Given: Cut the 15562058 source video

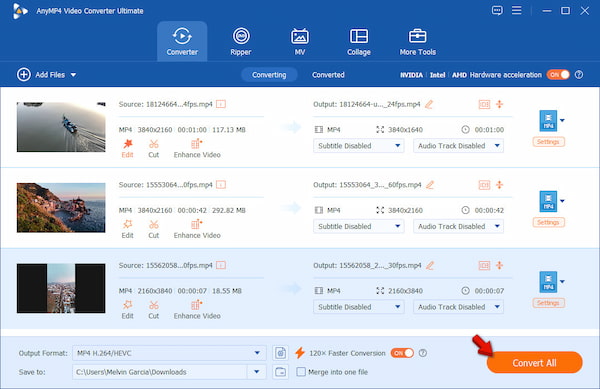Looking at the screenshot, I should (x=153, y=310).
